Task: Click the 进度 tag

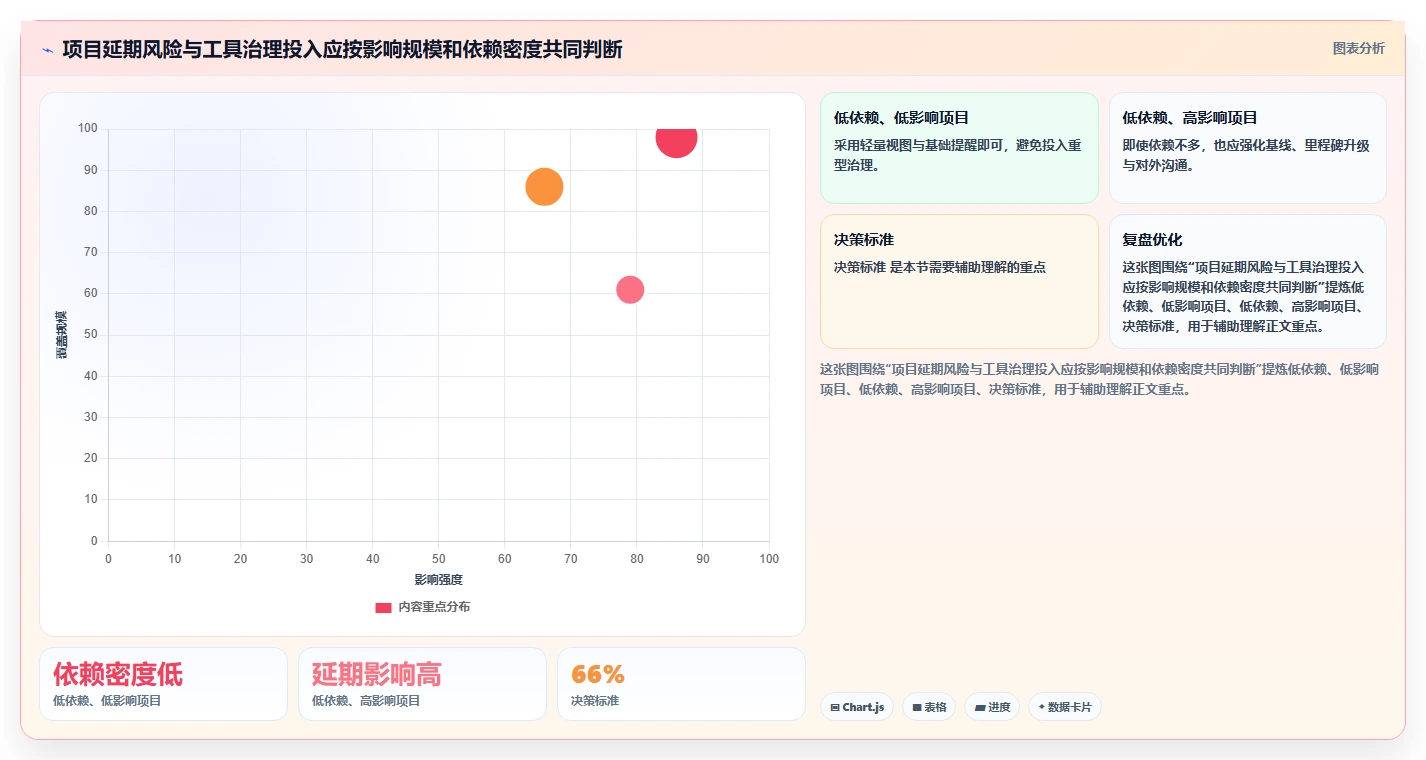Action: pos(992,707)
